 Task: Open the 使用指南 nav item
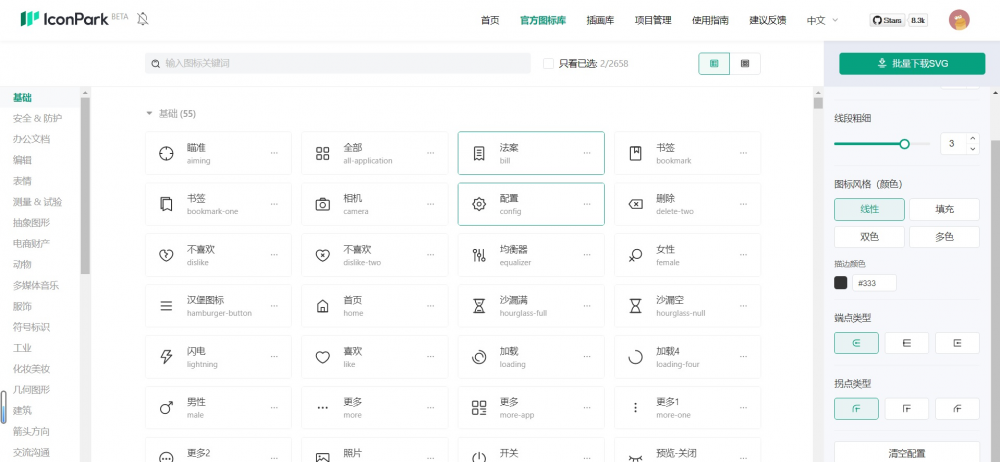point(710,20)
